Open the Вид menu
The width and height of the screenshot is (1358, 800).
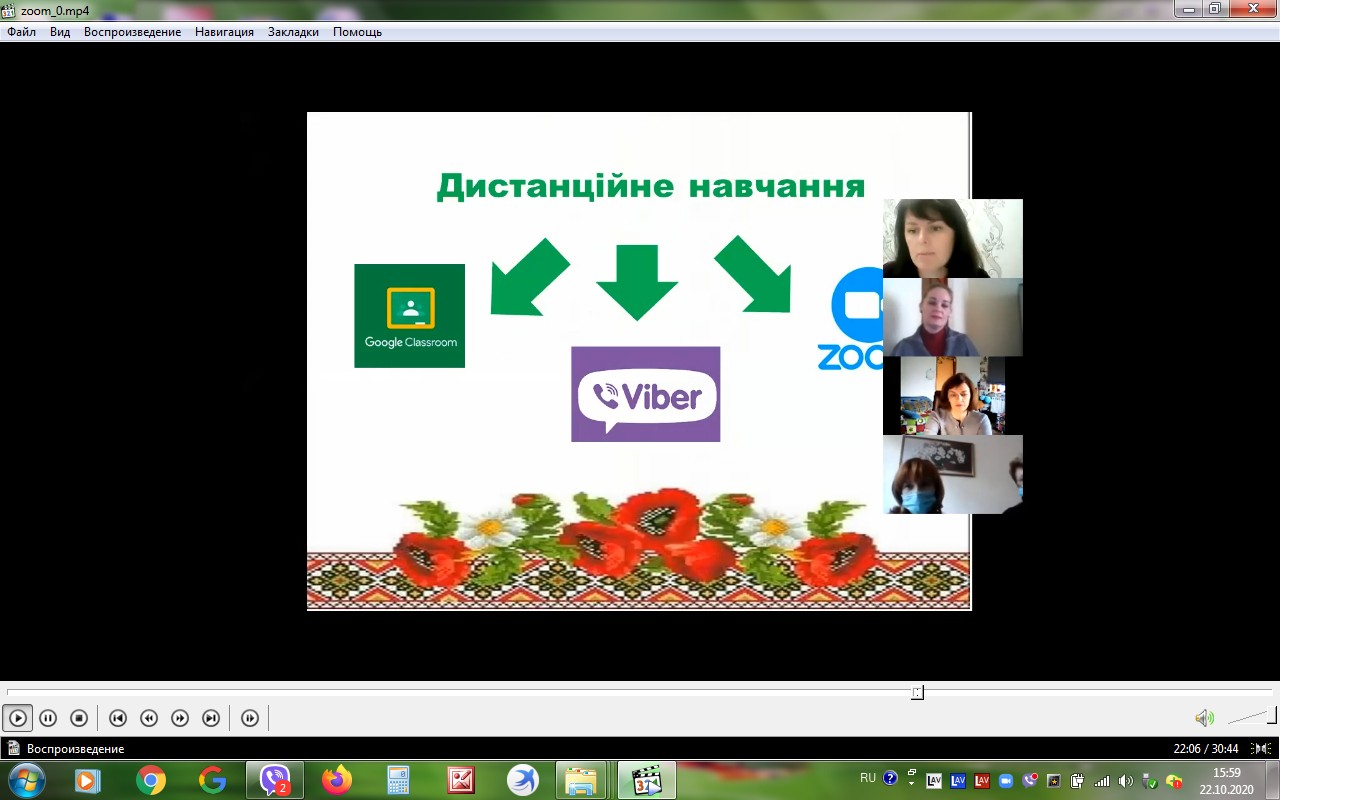(x=60, y=32)
